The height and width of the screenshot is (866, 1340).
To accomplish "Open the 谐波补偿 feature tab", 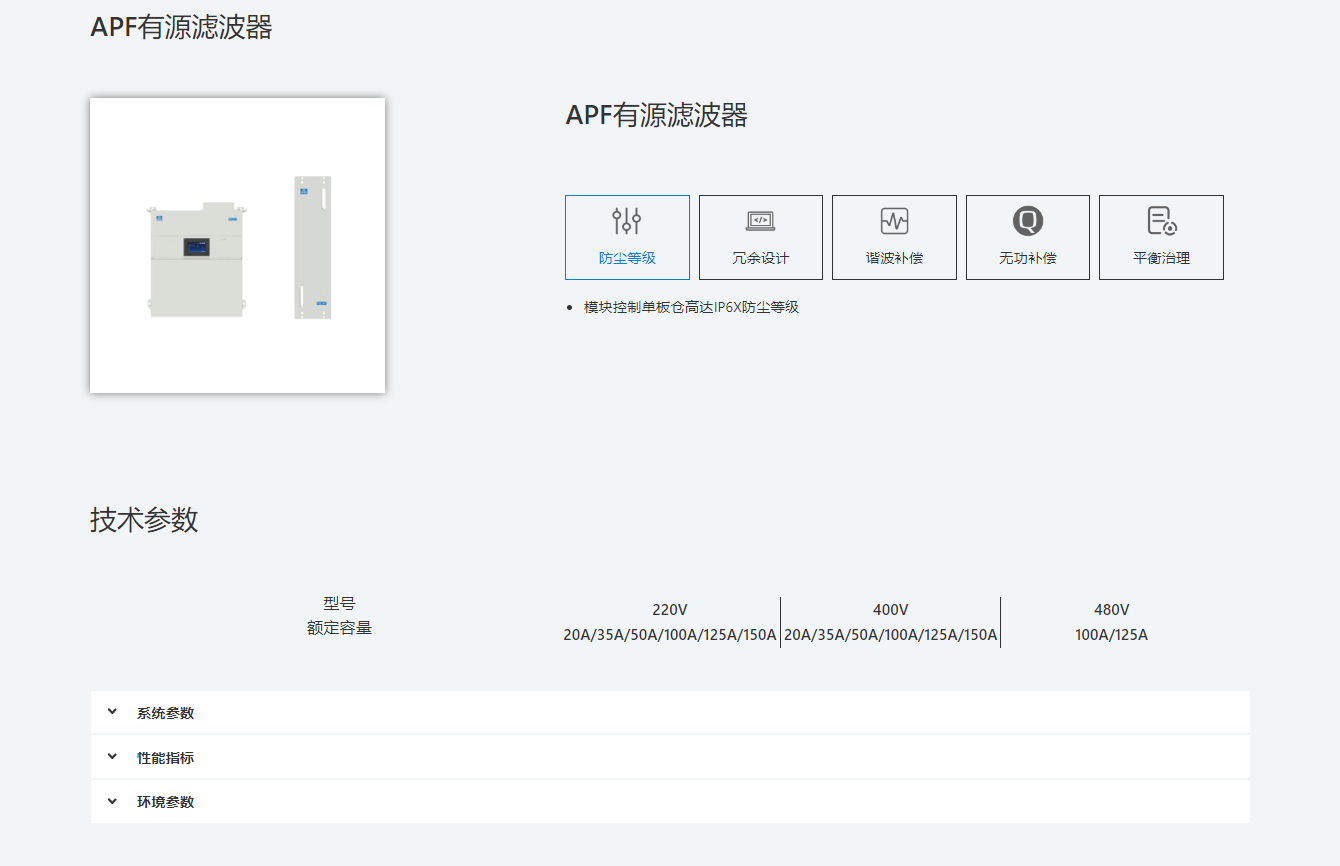I will pos(894,258).
